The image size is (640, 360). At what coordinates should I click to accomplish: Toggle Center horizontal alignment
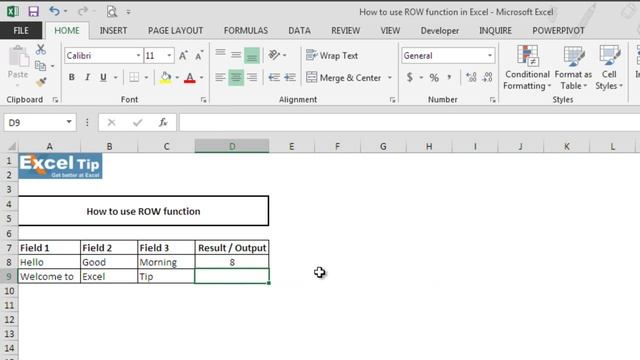coord(236,78)
